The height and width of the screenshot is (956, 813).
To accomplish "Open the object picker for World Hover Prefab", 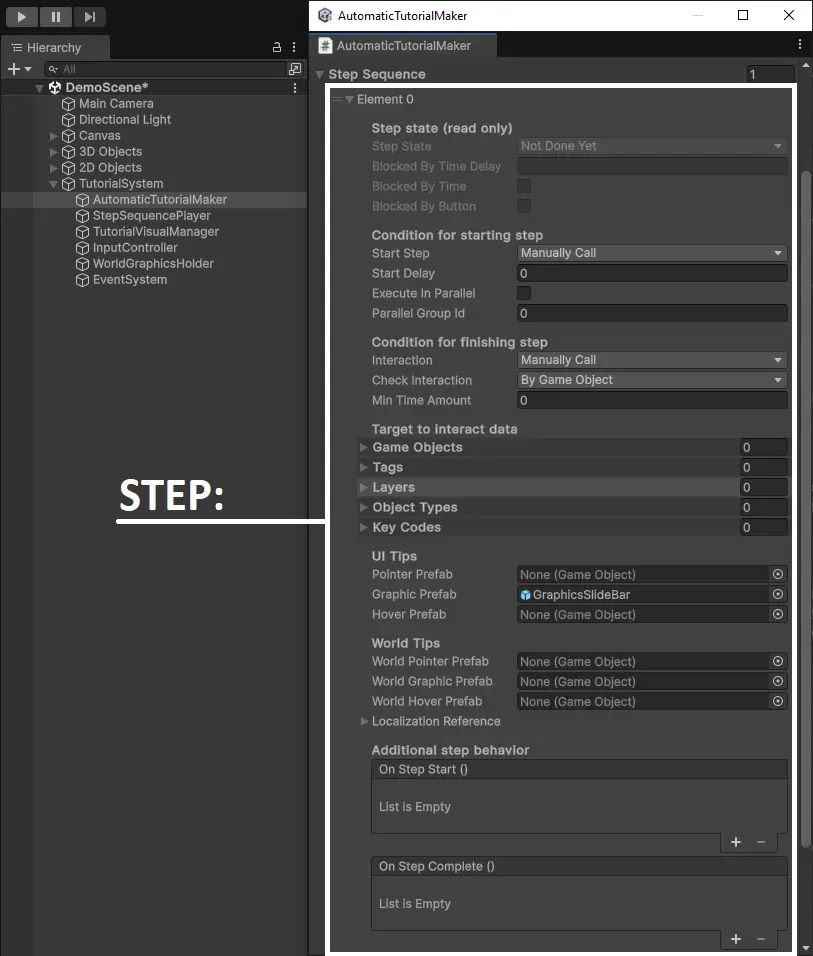I will click(x=778, y=701).
